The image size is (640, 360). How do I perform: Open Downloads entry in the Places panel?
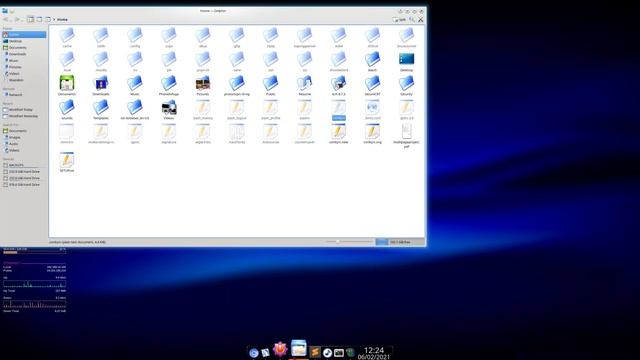(x=24, y=54)
